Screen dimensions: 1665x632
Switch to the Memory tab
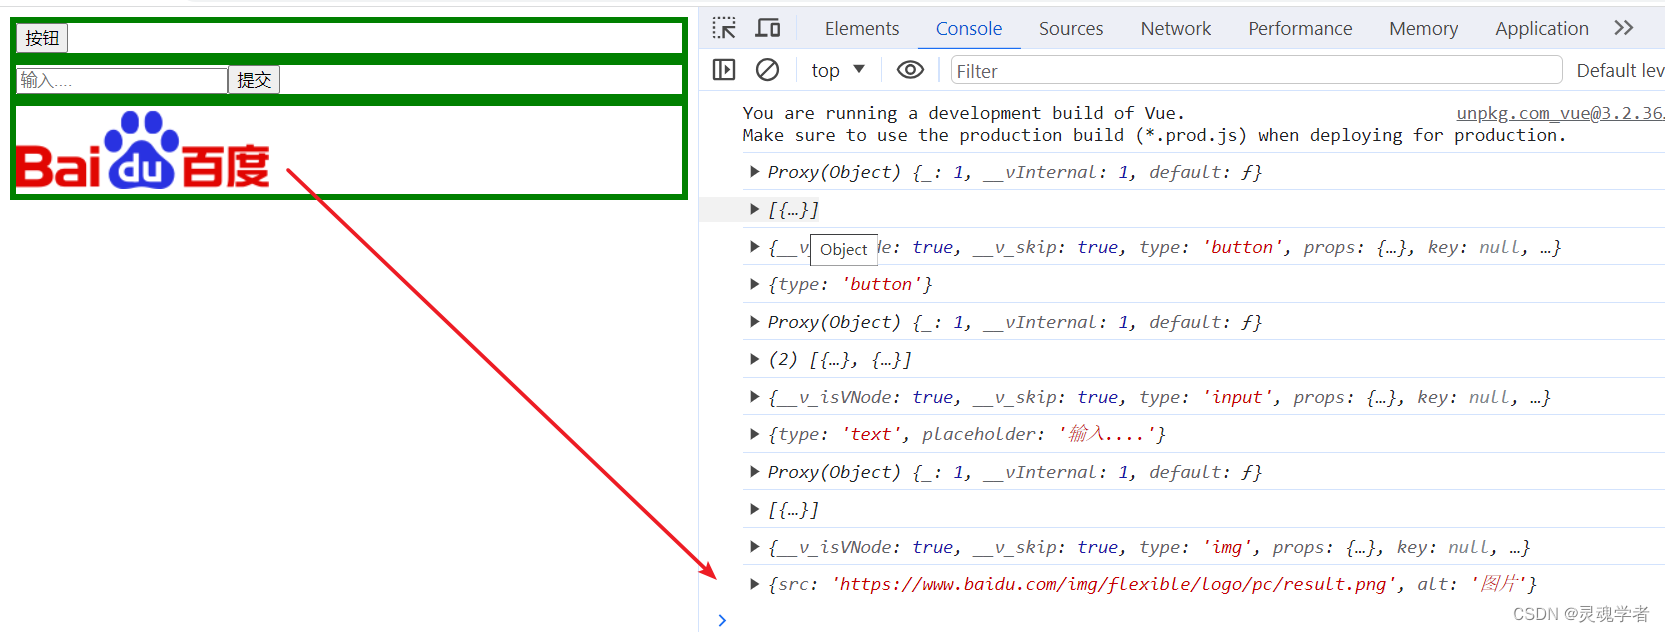point(1423,29)
